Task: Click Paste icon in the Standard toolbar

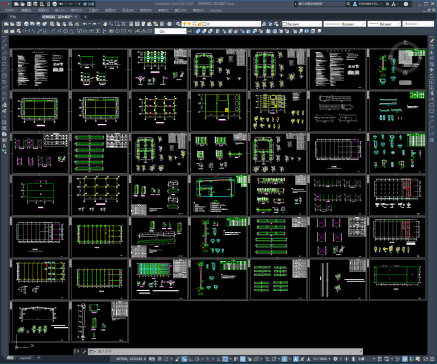Action: point(64,24)
